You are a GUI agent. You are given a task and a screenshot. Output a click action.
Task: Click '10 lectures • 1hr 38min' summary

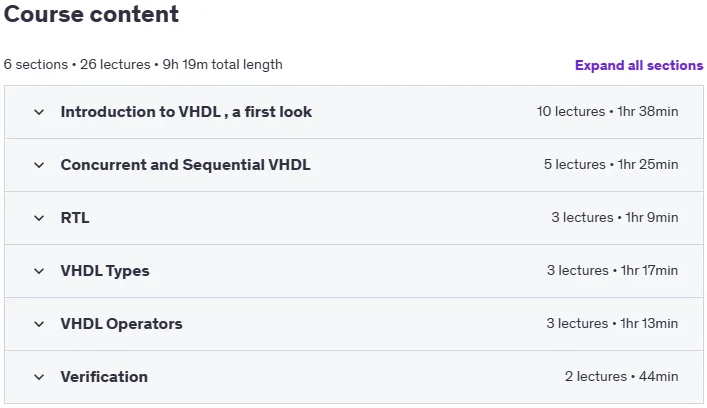pos(607,111)
